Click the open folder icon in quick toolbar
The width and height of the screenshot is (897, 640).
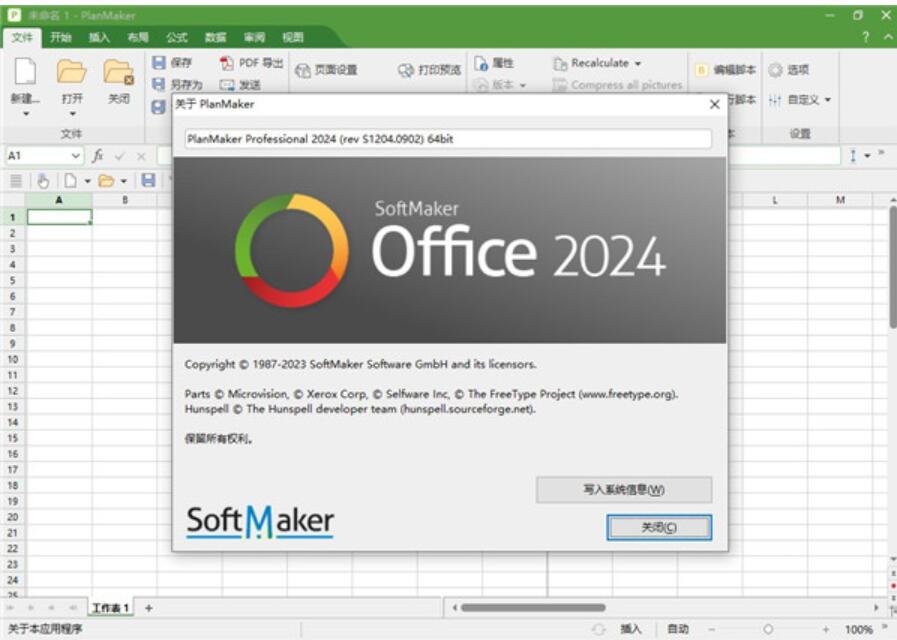(x=106, y=181)
